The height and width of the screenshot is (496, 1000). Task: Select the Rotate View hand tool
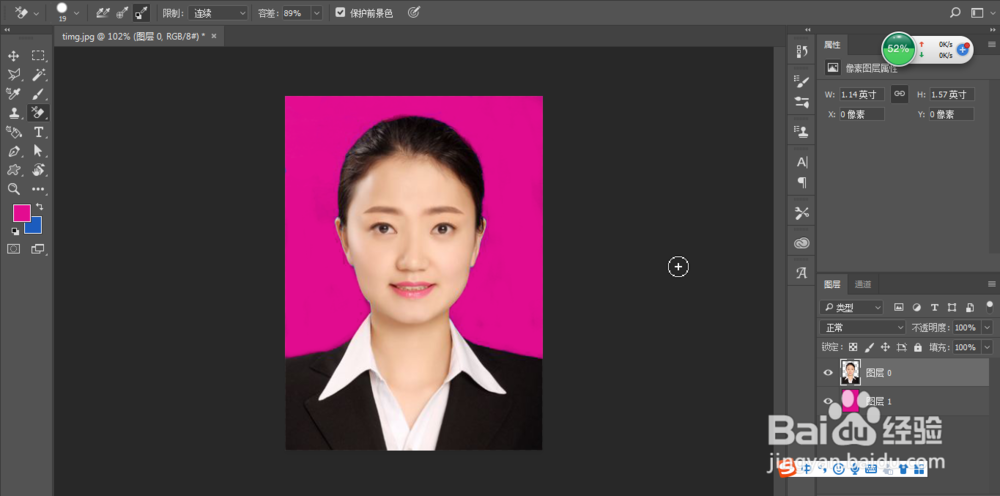[x=38, y=170]
